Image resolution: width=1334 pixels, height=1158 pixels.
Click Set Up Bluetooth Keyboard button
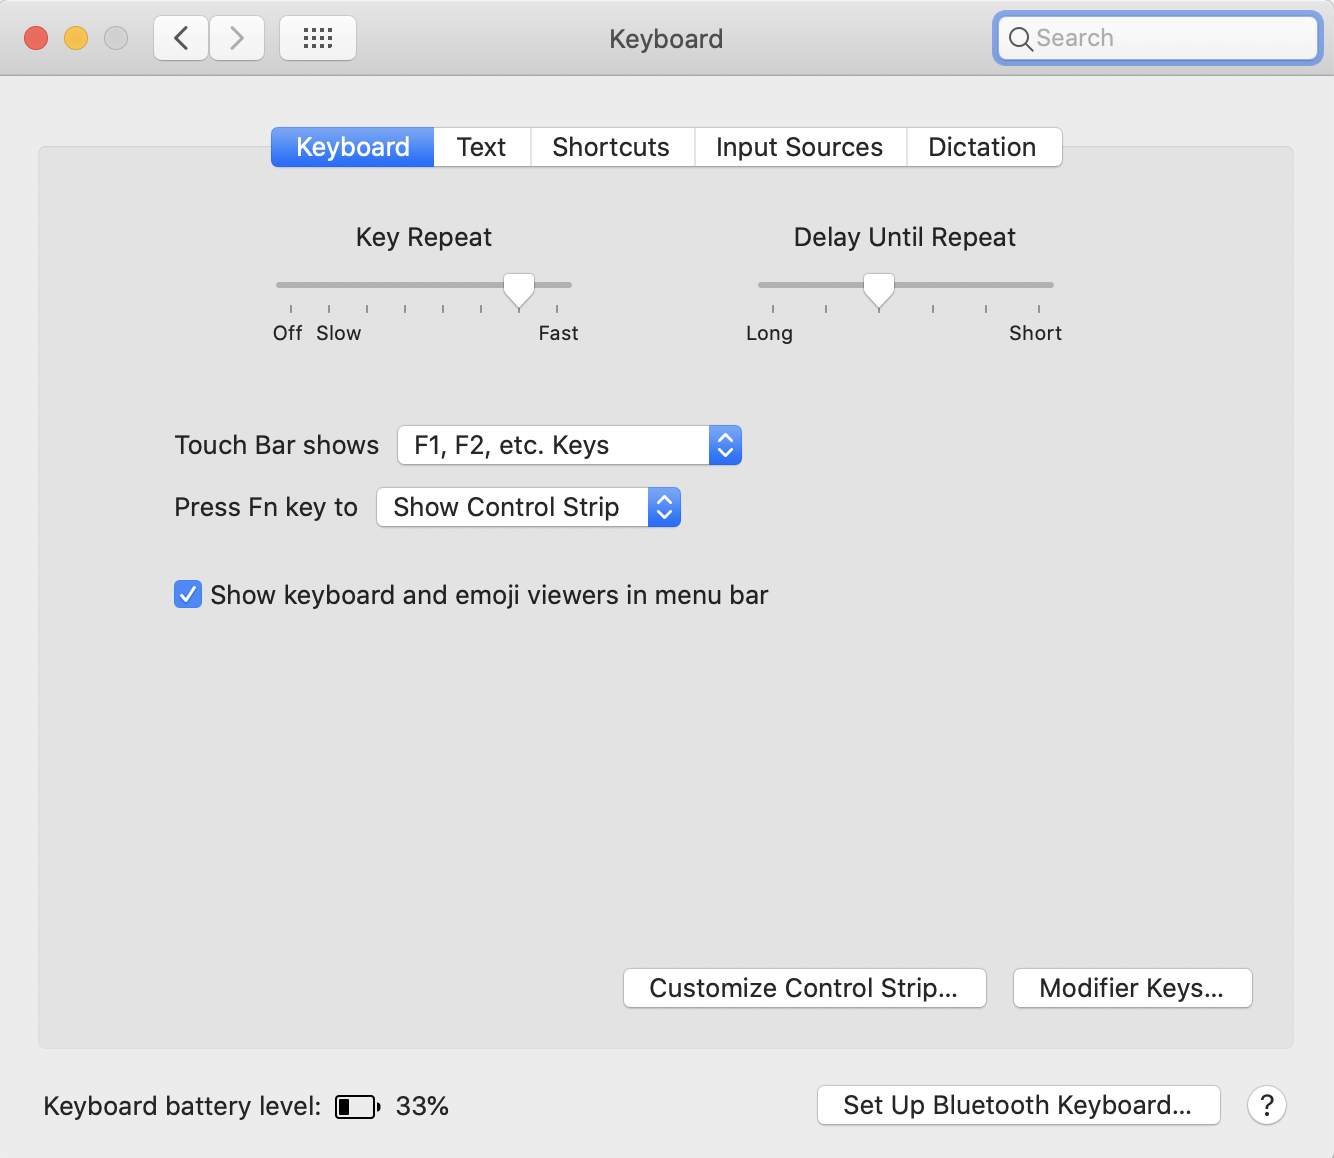point(1018,1105)
